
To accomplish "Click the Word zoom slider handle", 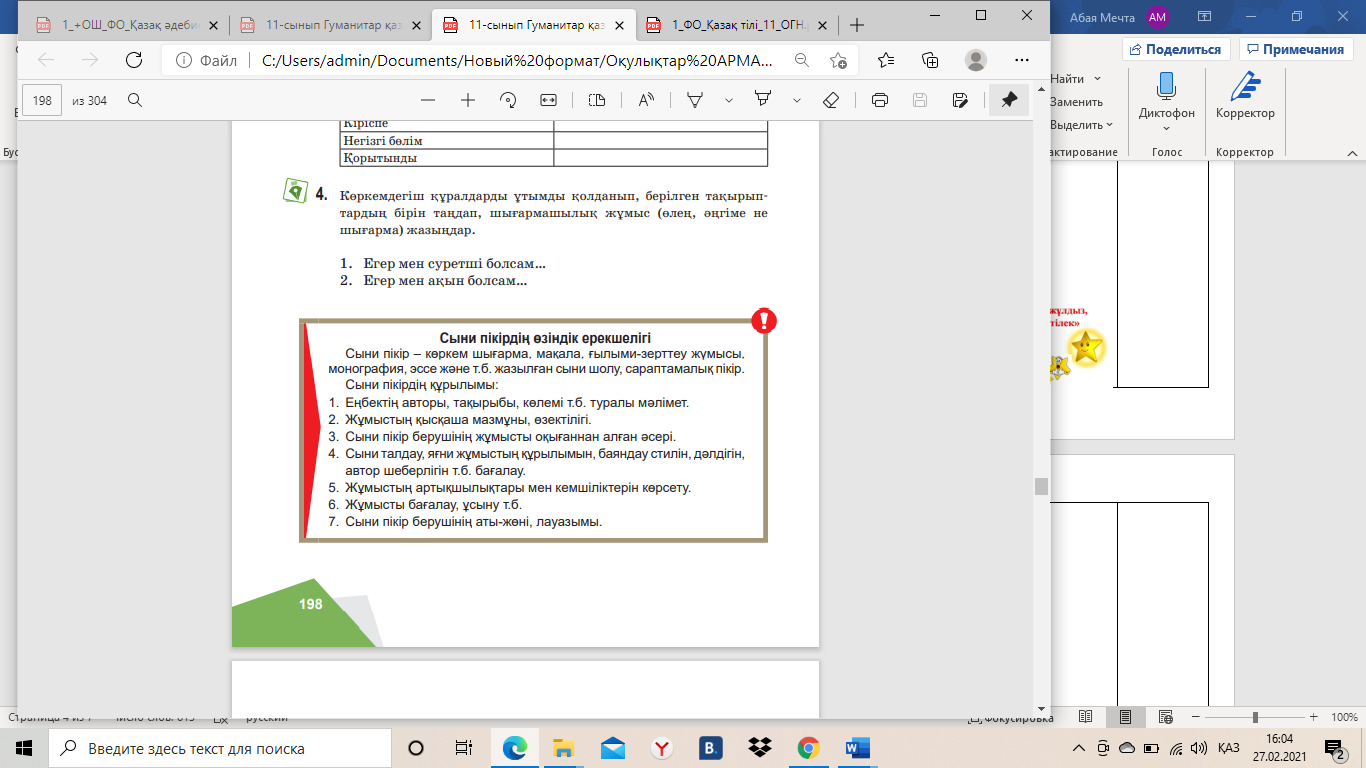I will (x=1255, y=717).
